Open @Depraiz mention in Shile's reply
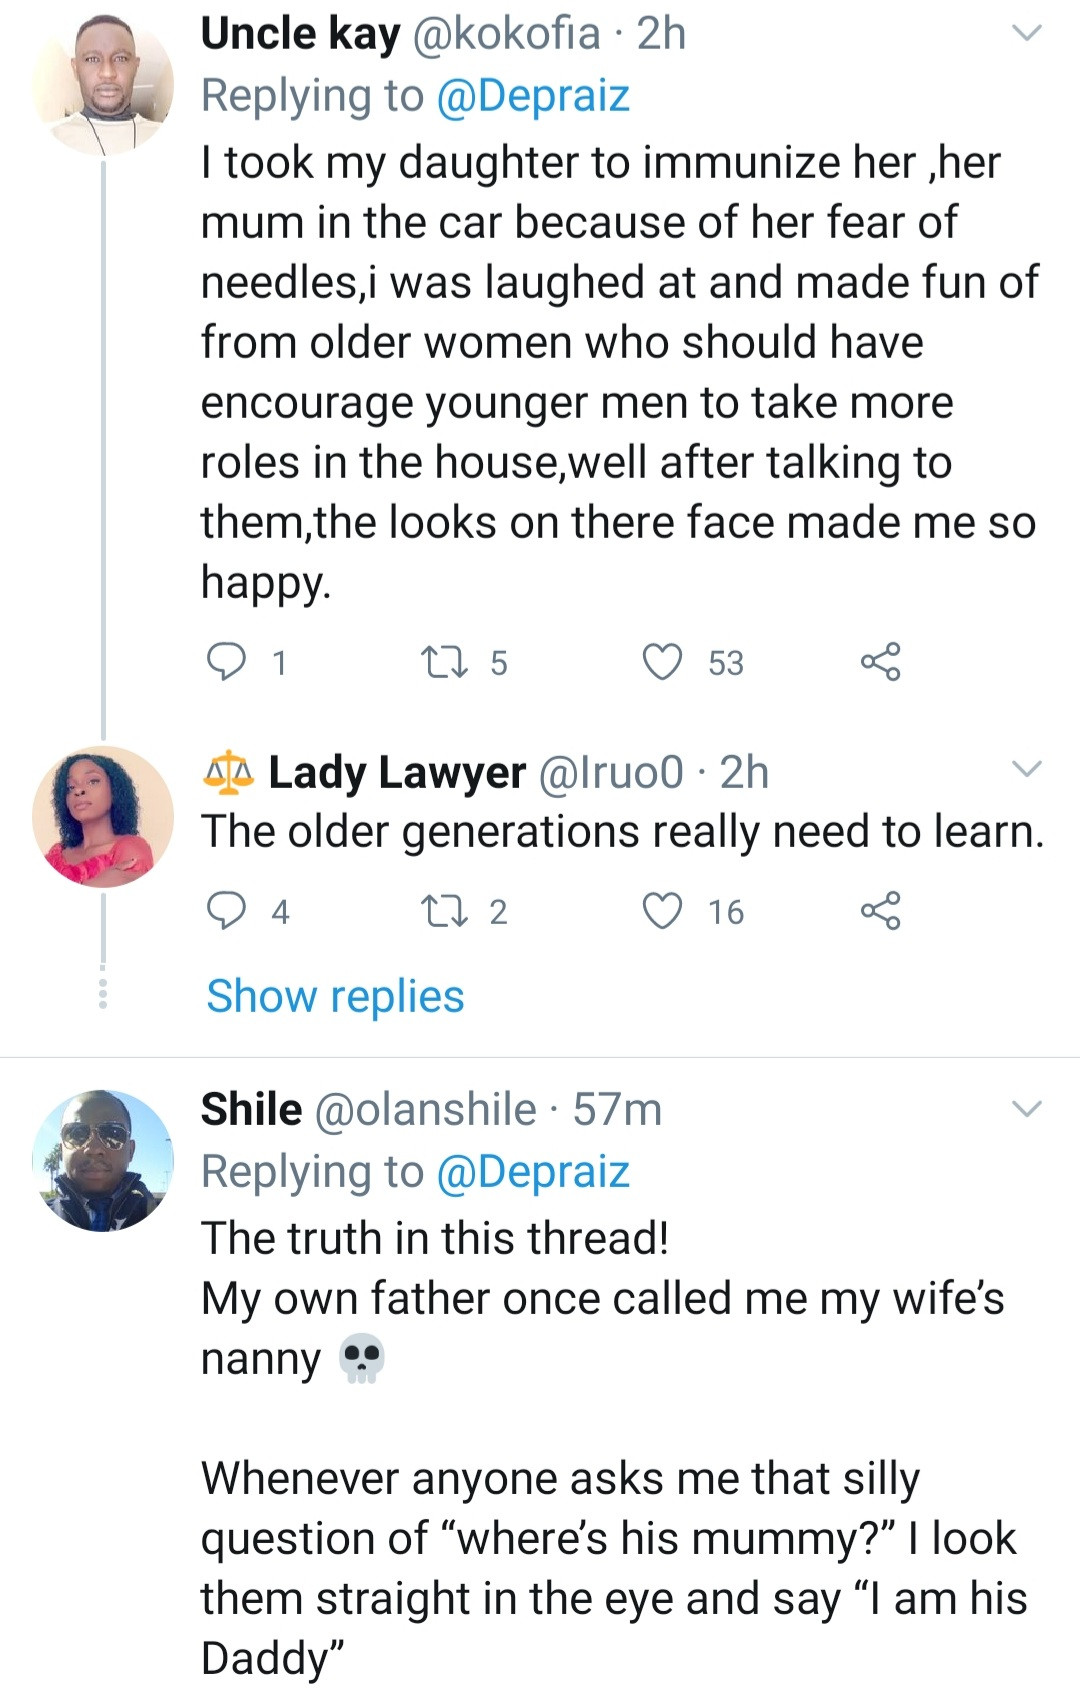 click(533, 1171)
